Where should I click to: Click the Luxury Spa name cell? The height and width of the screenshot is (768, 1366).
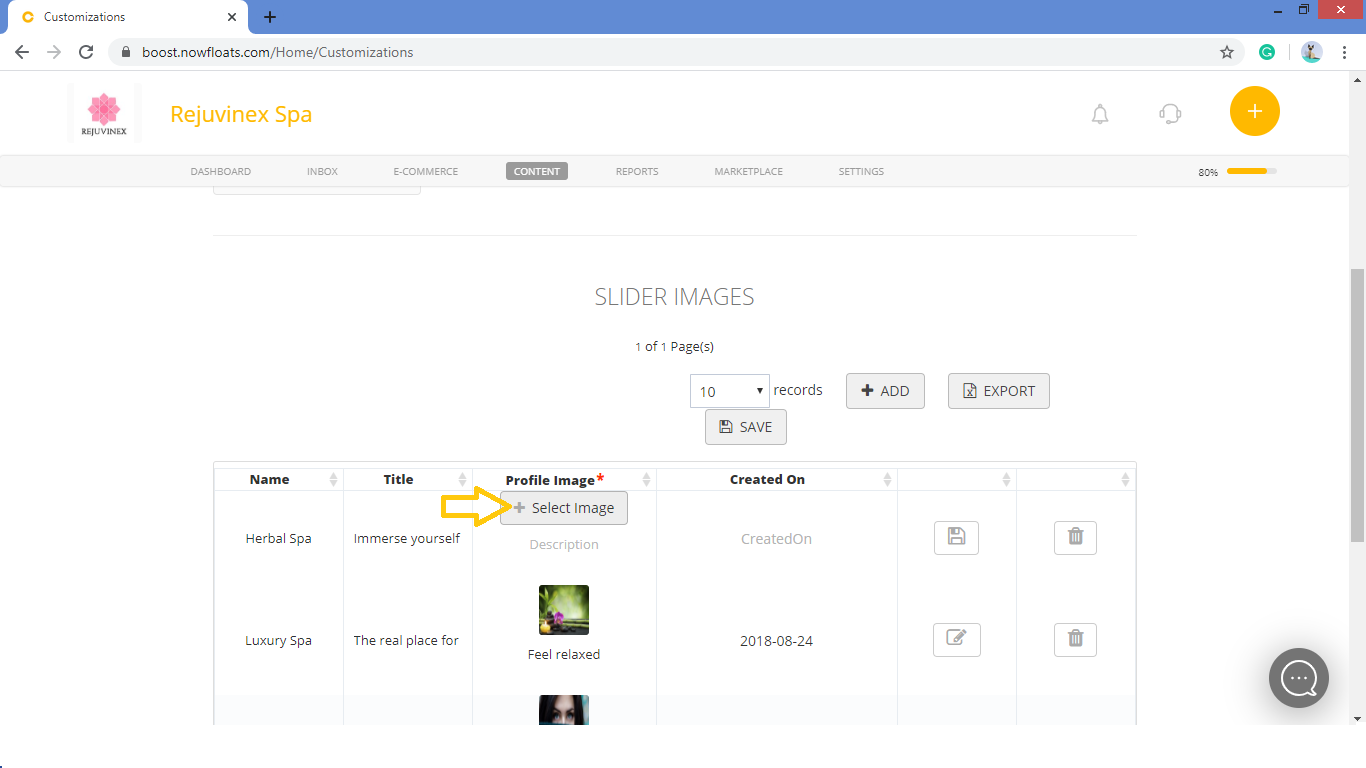278,640
